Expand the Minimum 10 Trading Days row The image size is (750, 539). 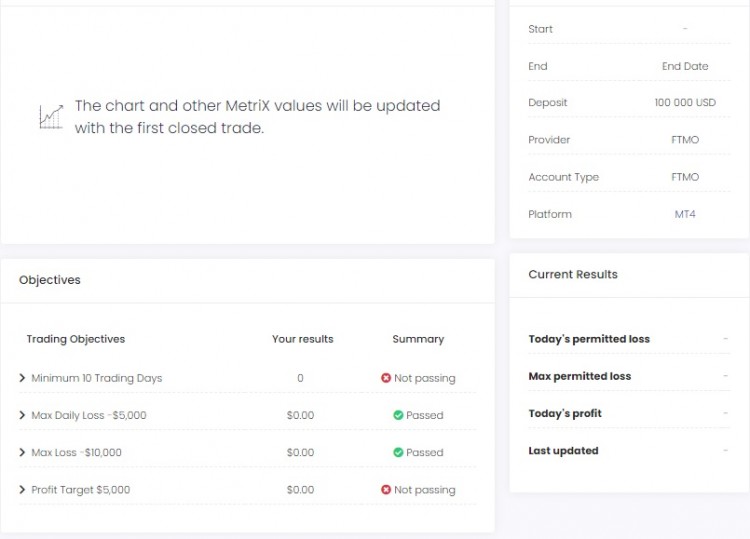click(23, 378)
